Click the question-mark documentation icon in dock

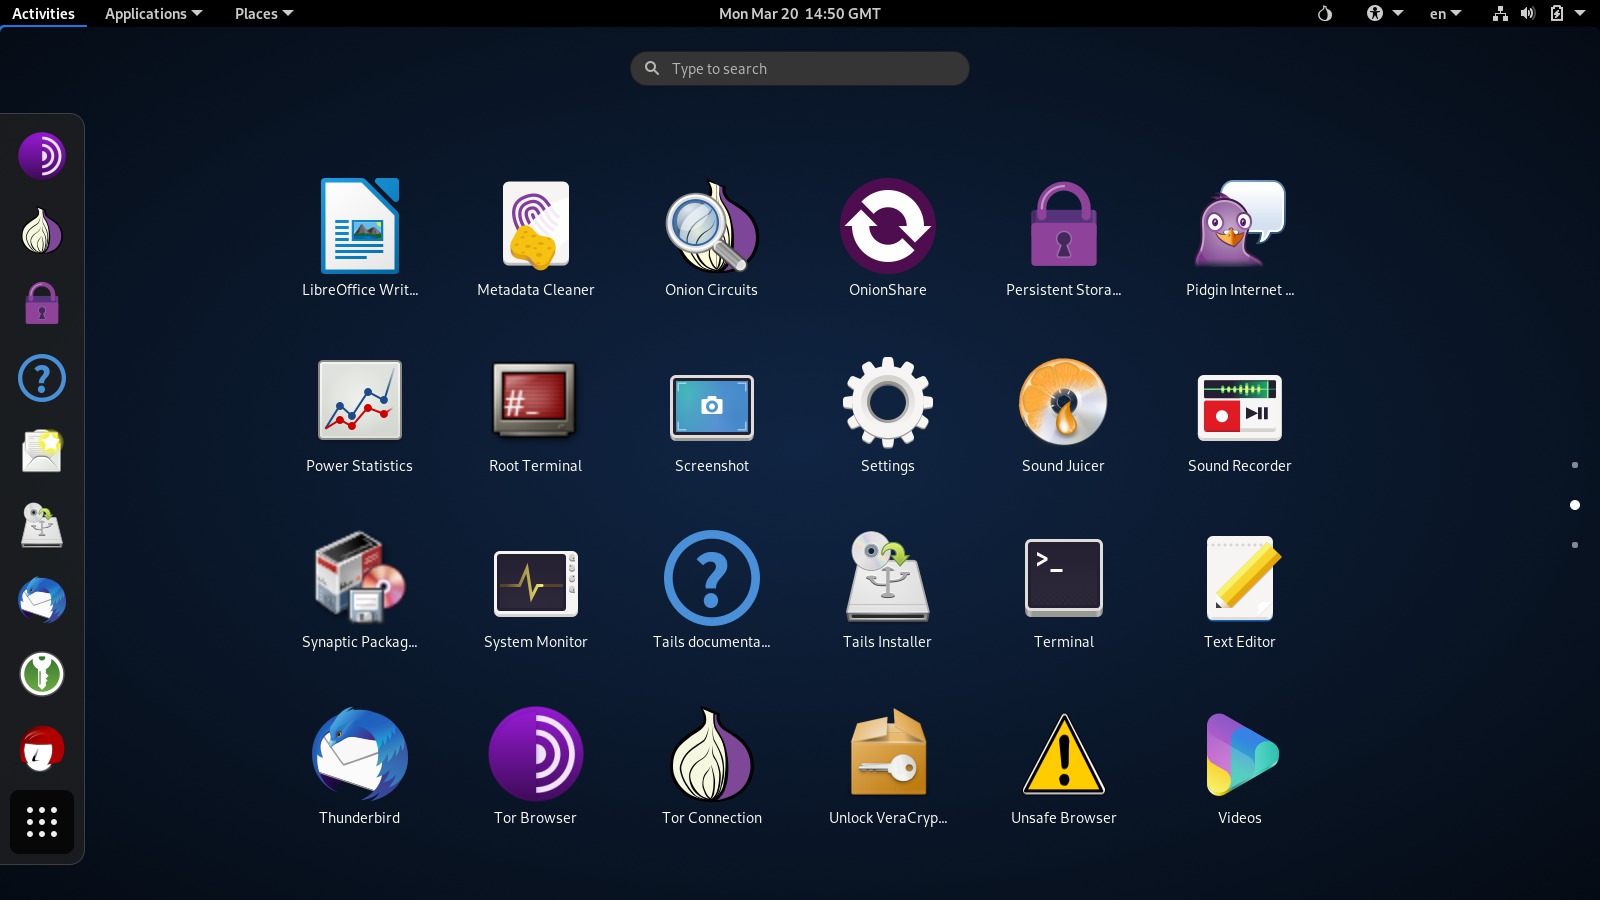click(x=42, y=378)
